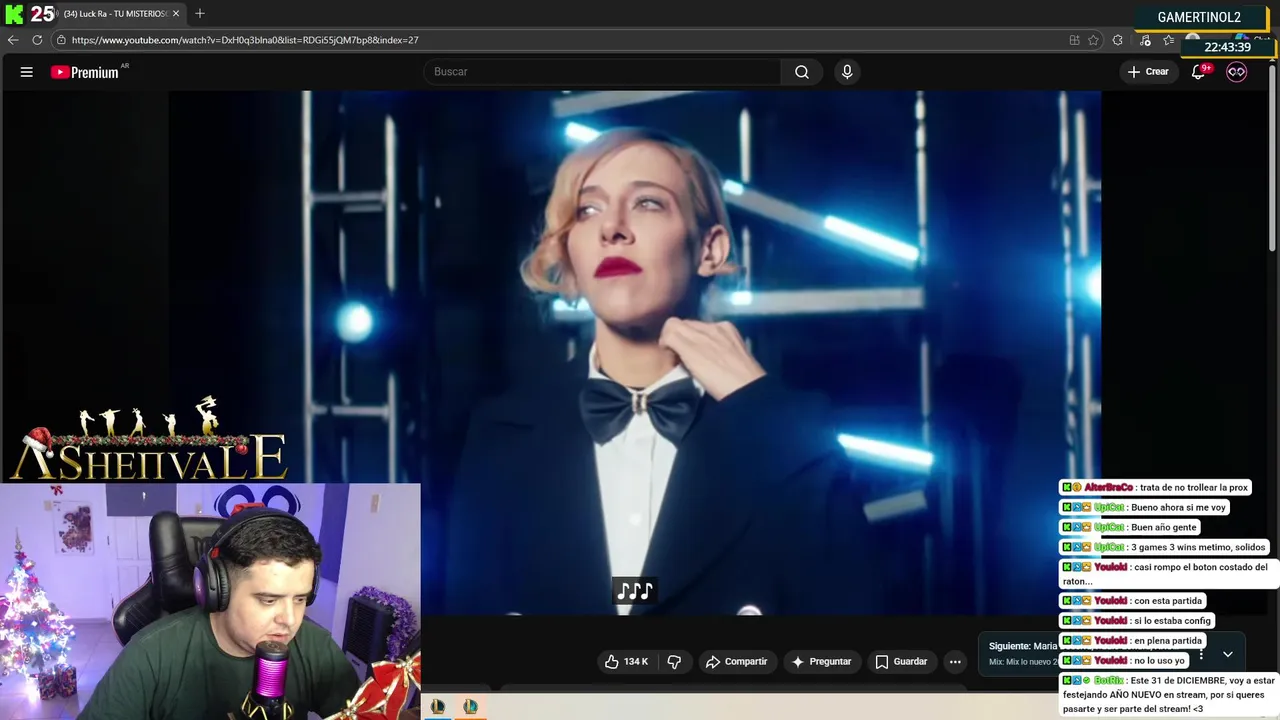Viewport: 1280px width, 720px height.
Task: Start voice search with the microphone
Action: tap(847, 72)
